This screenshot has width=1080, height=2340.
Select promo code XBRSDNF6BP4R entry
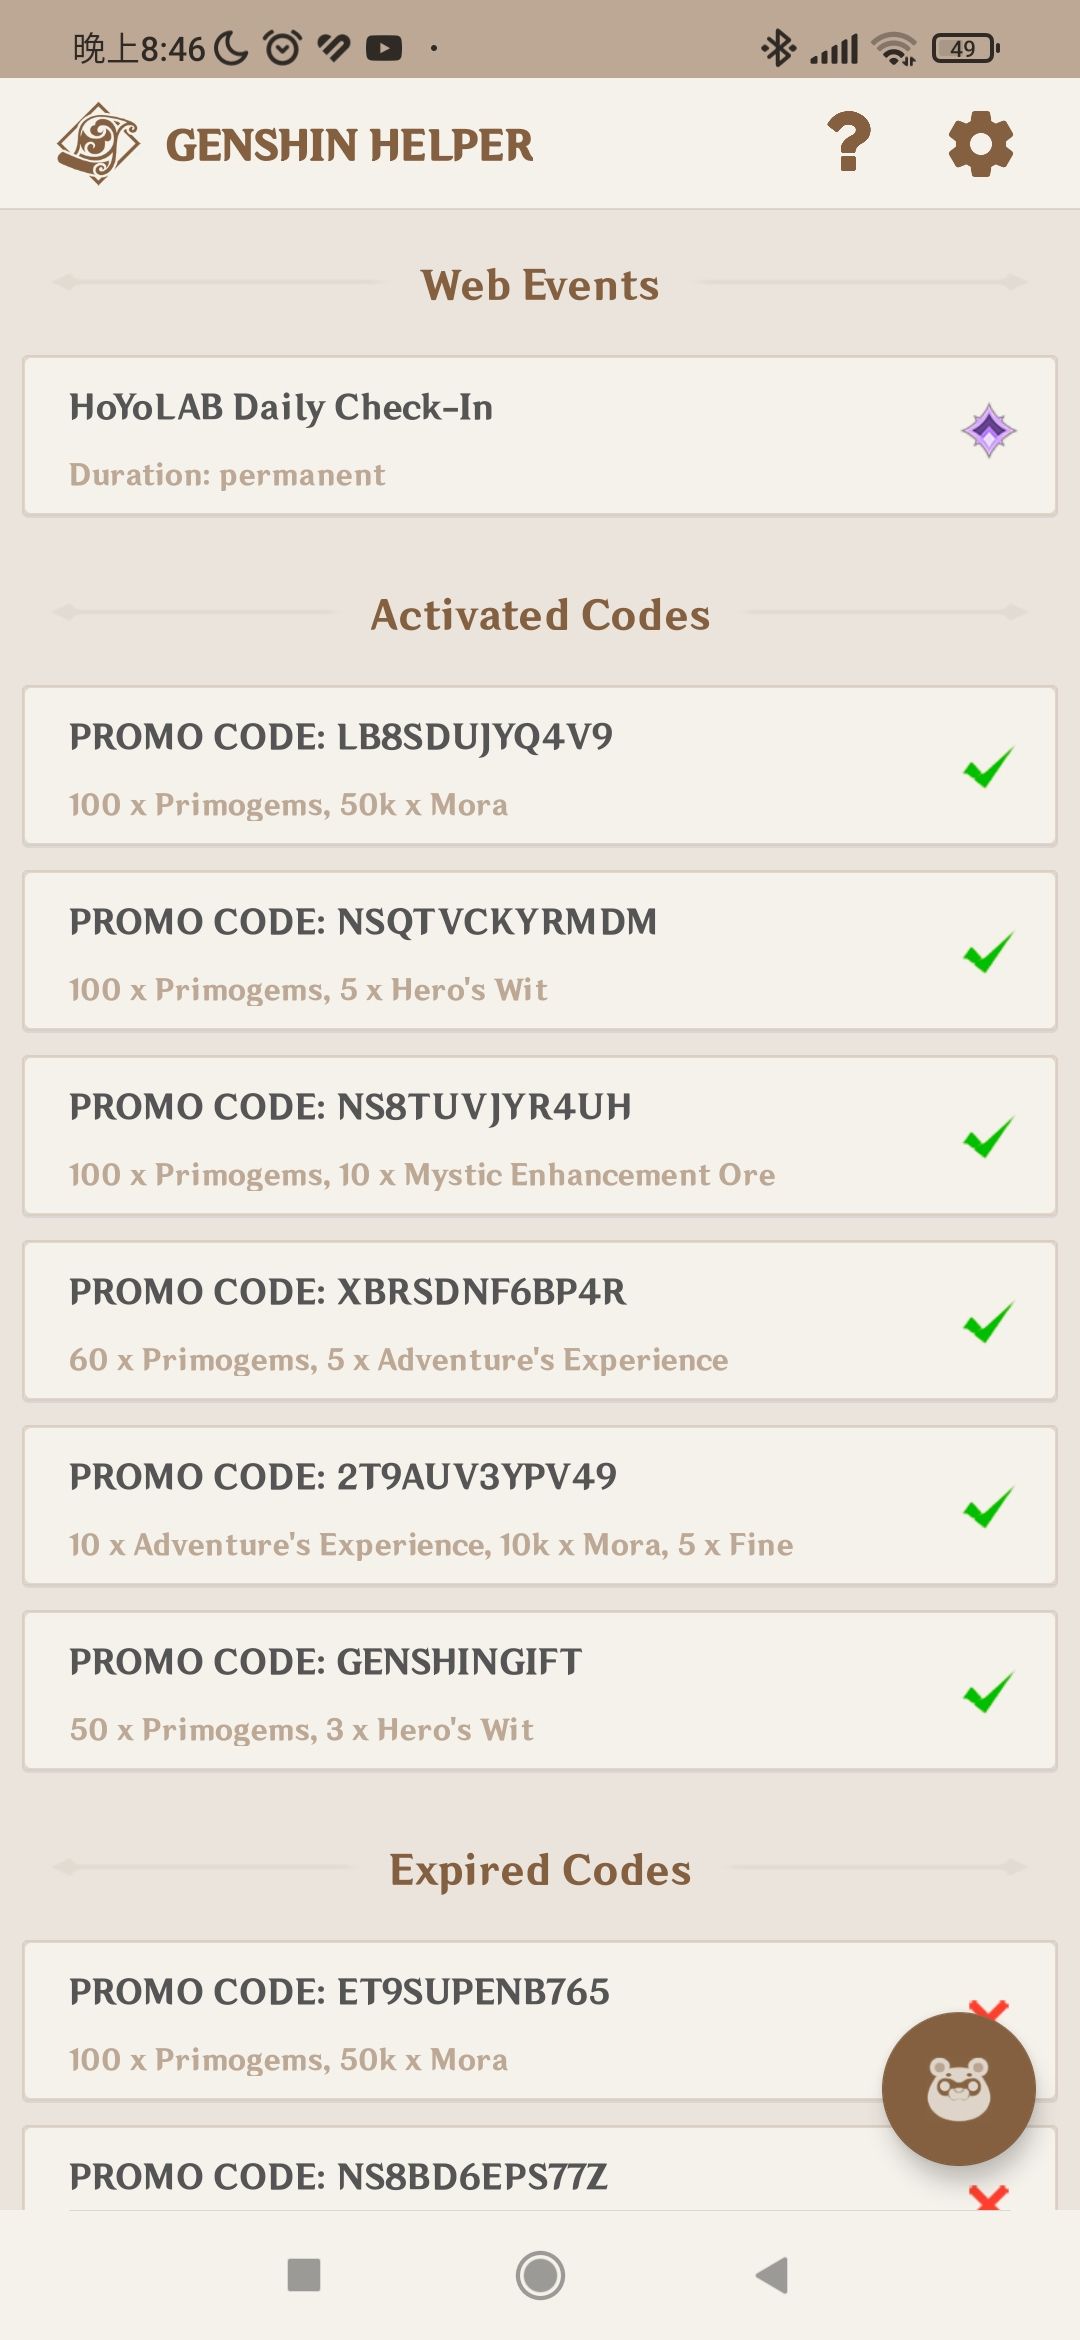(x=540, y=1321)
